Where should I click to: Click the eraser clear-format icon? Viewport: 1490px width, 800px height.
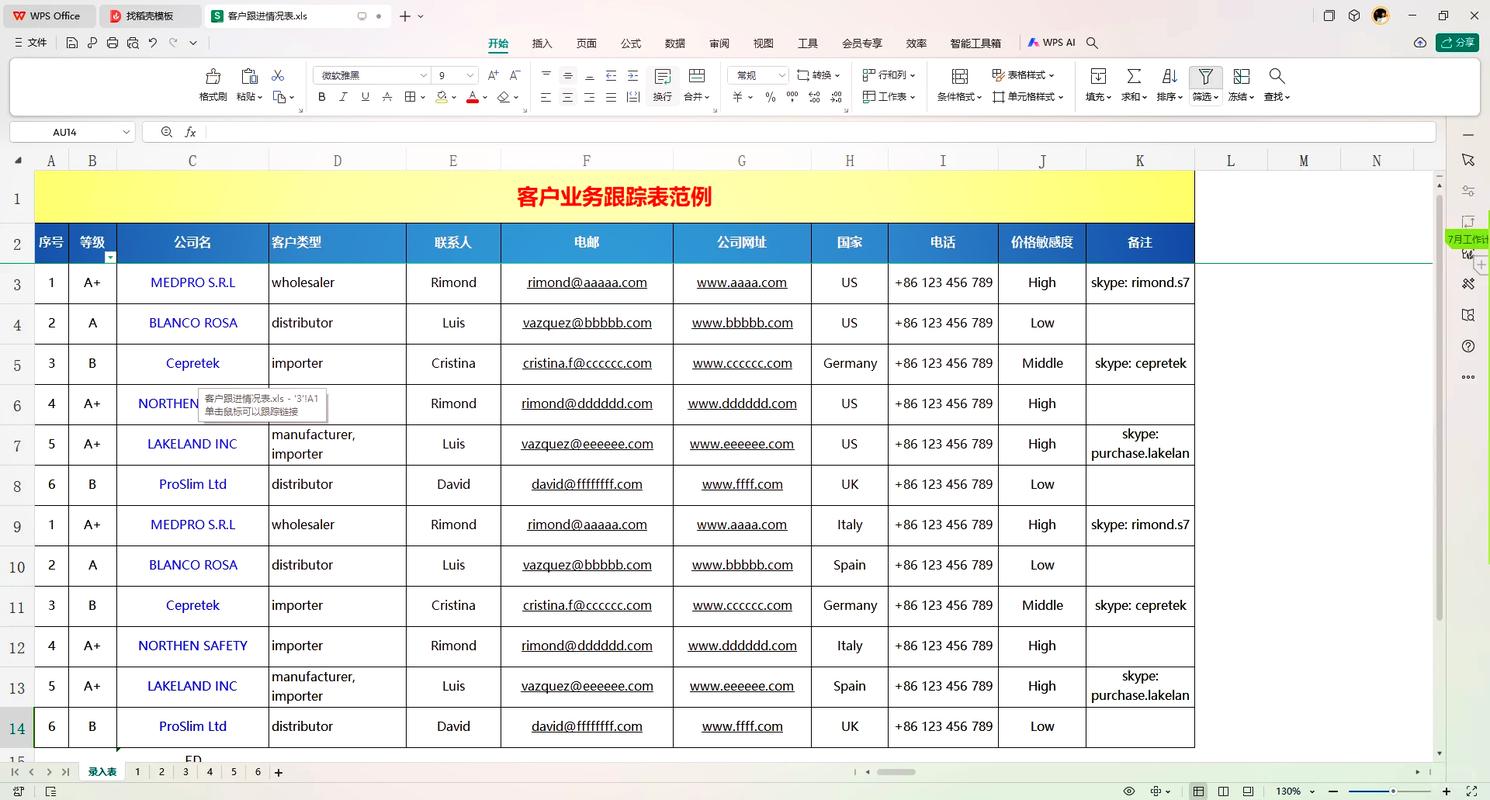(x=503, y=97)
